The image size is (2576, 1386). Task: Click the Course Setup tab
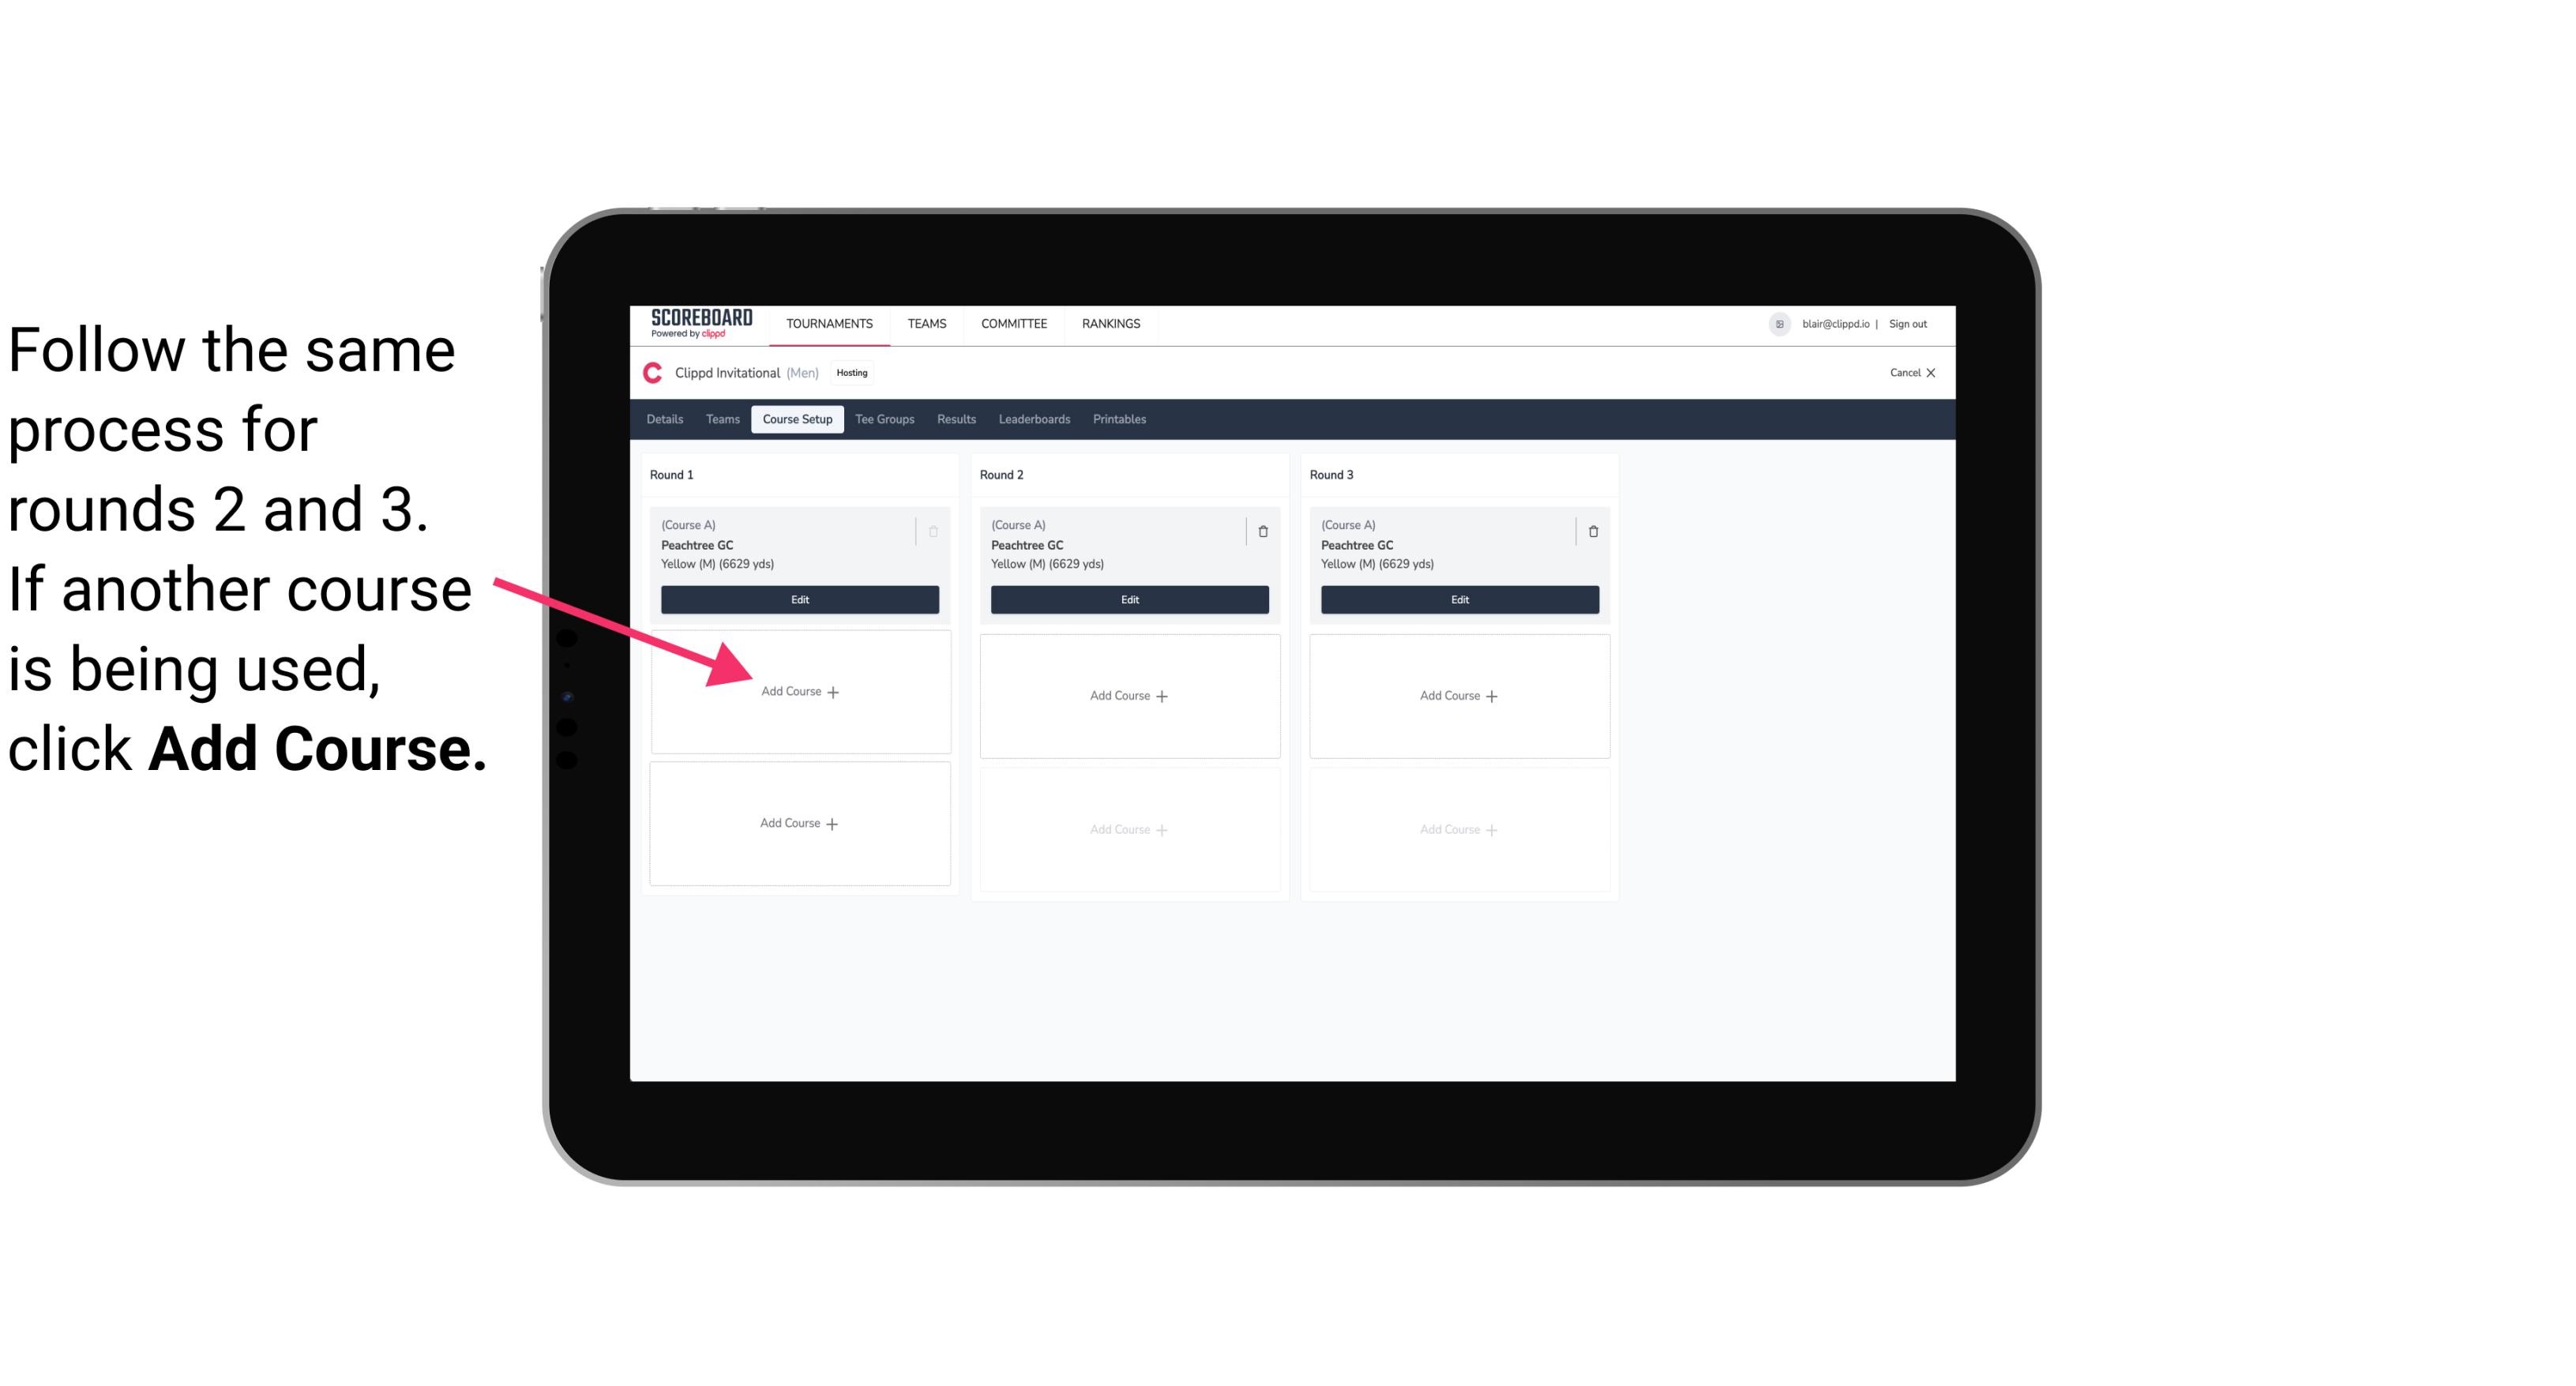798,420
